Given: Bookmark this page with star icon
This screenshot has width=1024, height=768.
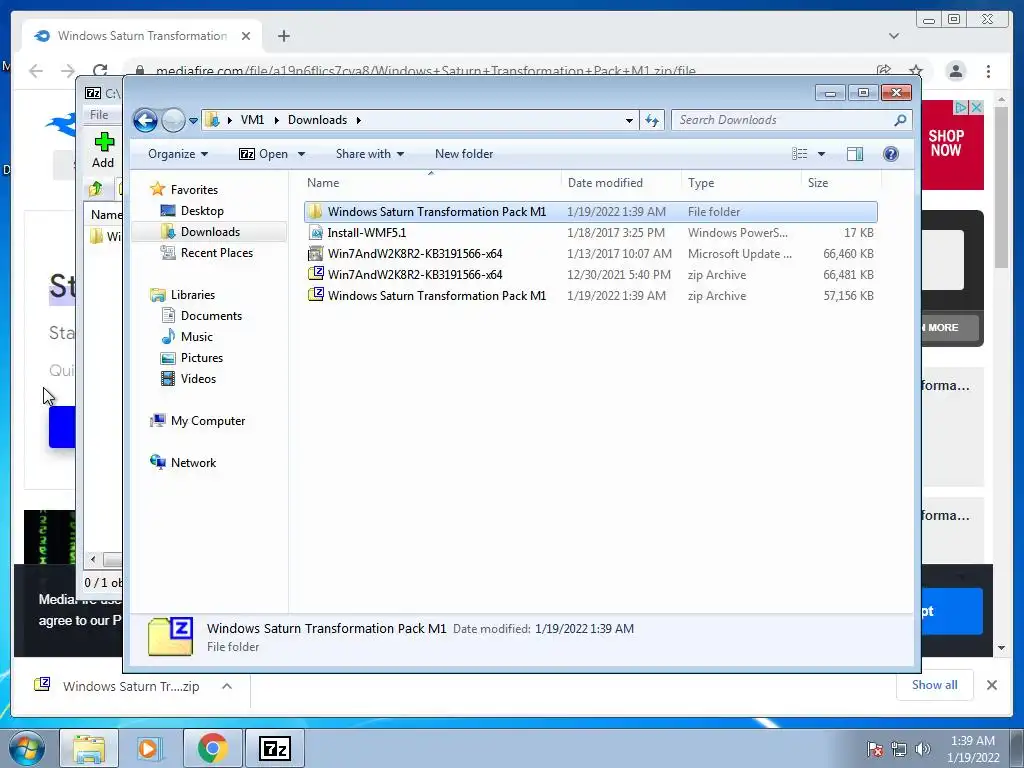Looking at the screenshot, I should [916, 71].
